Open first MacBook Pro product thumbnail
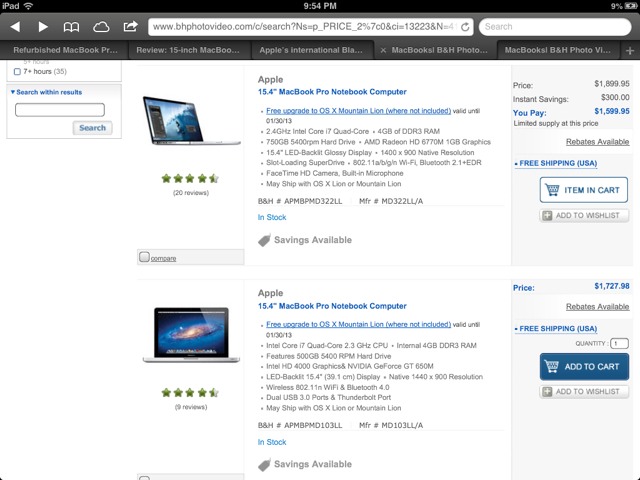Screen dimensions: 640x480 click(x=191, y=120)
